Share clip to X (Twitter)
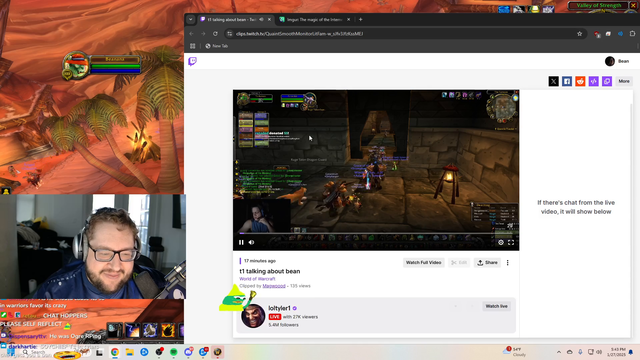 click(553, 81)
